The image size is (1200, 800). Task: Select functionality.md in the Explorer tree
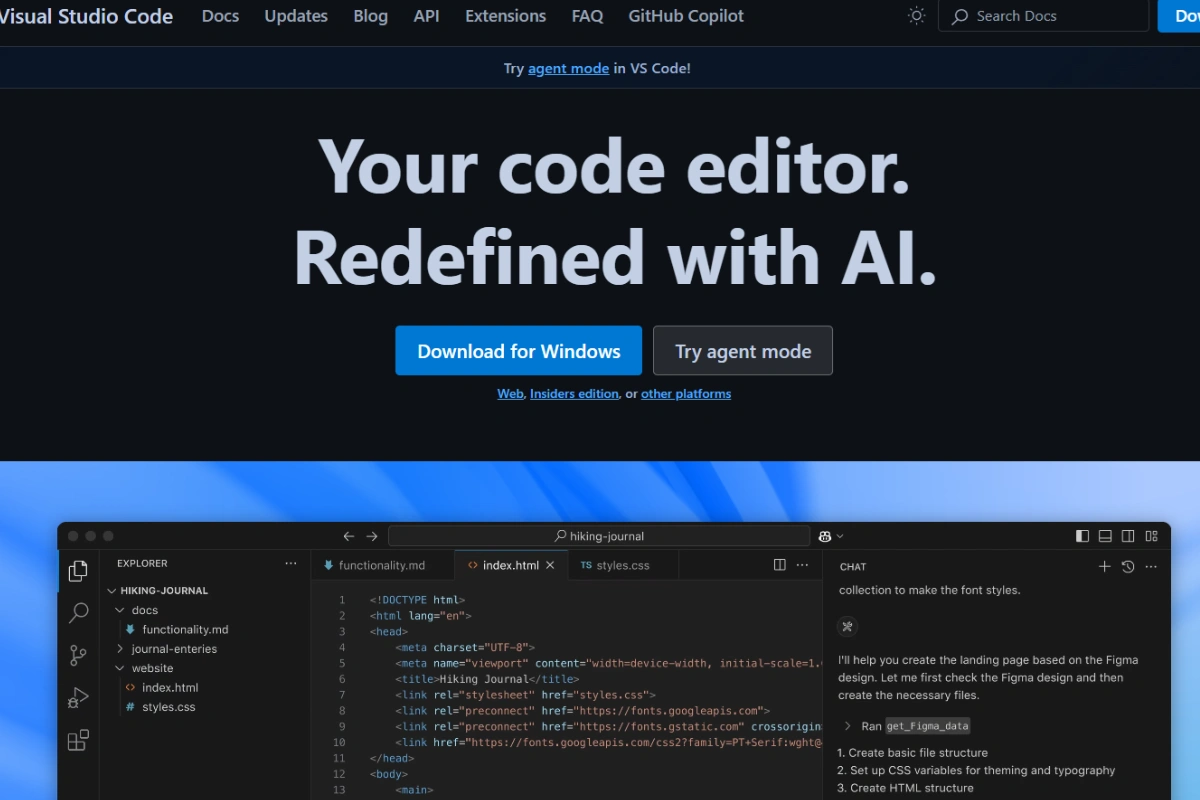pyautogui.click(x=185, y=629)
